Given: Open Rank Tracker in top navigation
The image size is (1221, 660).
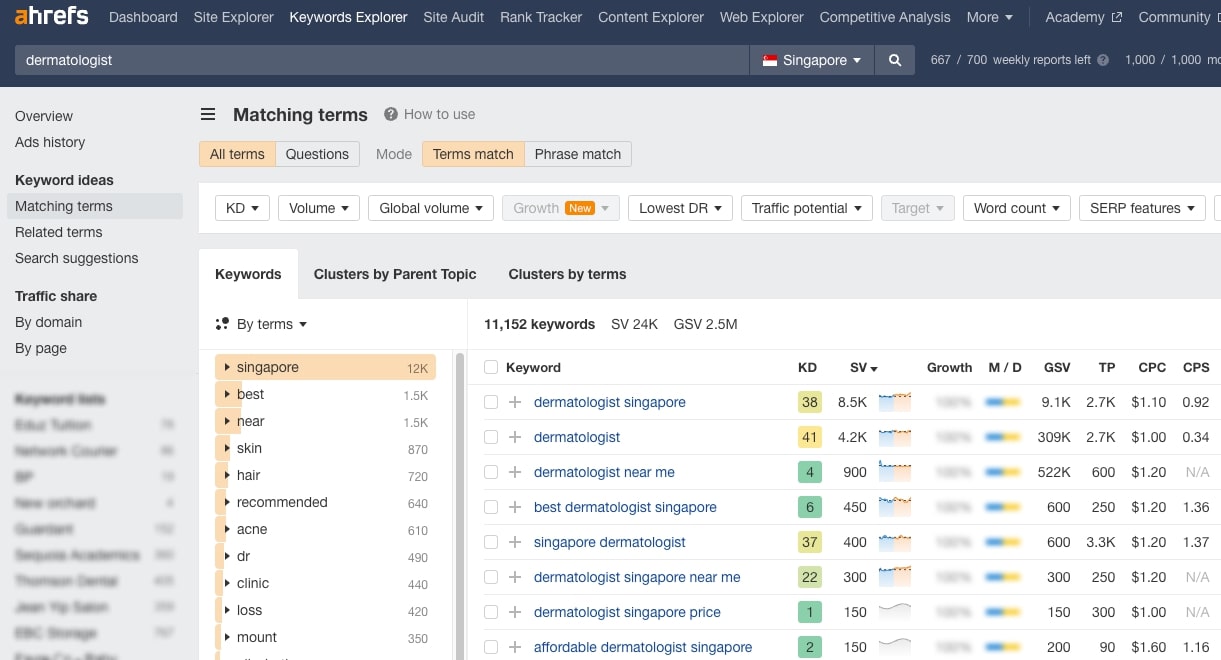Looking at the screenshot, I should [x=541, y=17].
